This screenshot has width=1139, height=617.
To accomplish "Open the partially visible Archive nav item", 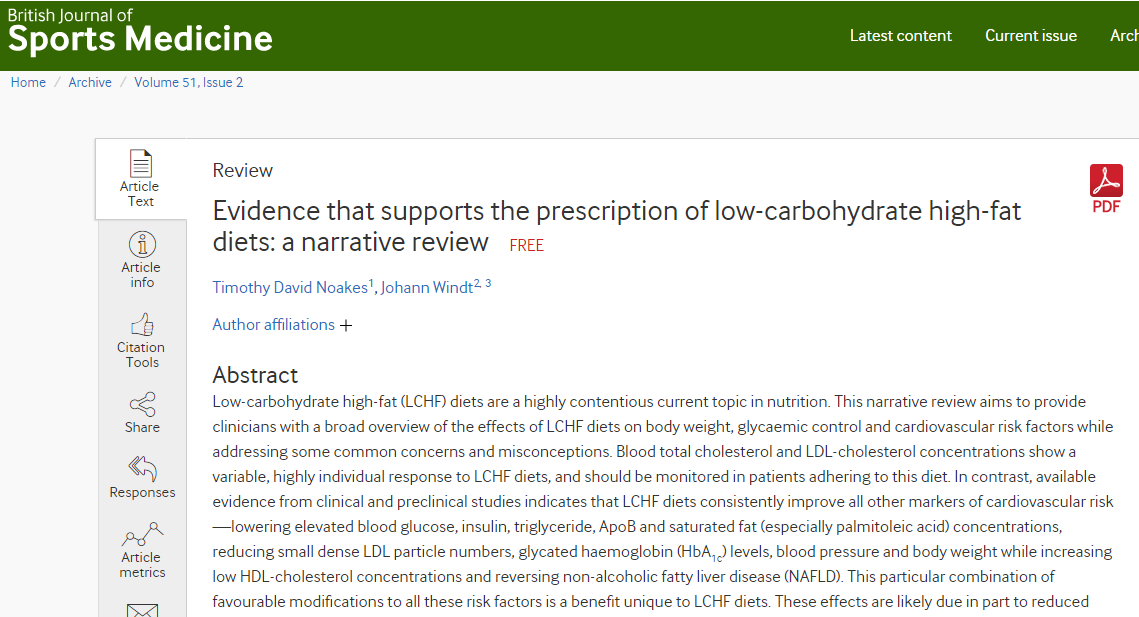I will pyautogui.click(x=1124, y=36).
